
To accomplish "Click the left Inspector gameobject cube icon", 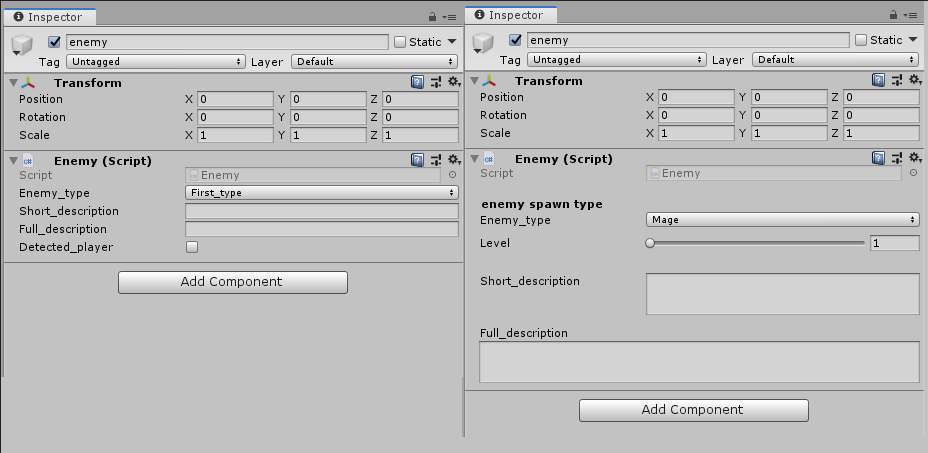I will point(22,44).
